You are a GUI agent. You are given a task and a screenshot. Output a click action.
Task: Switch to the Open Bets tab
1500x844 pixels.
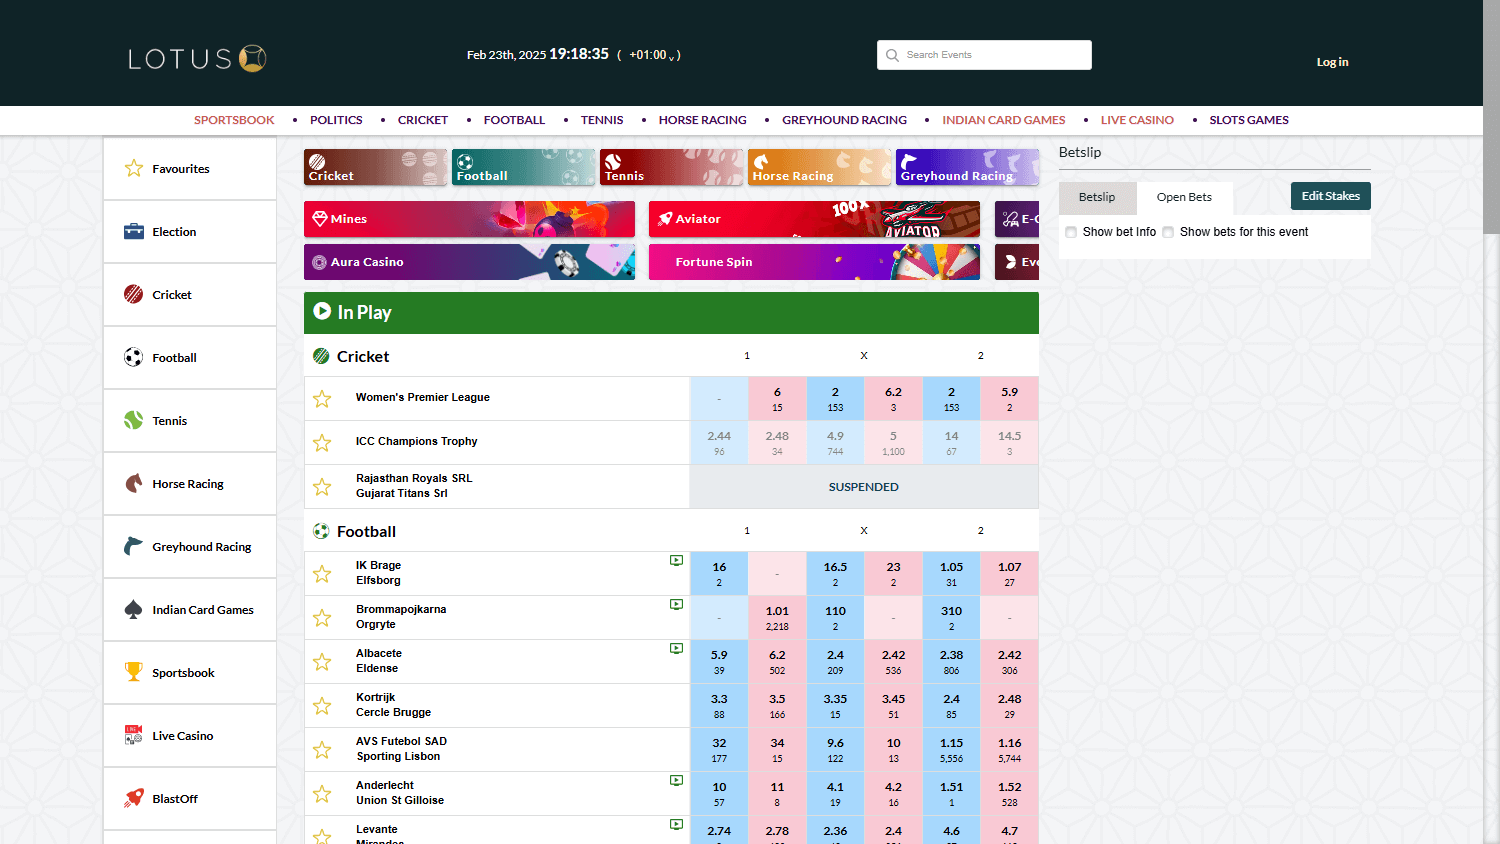pyautogui.click(x=1184, y=197)
